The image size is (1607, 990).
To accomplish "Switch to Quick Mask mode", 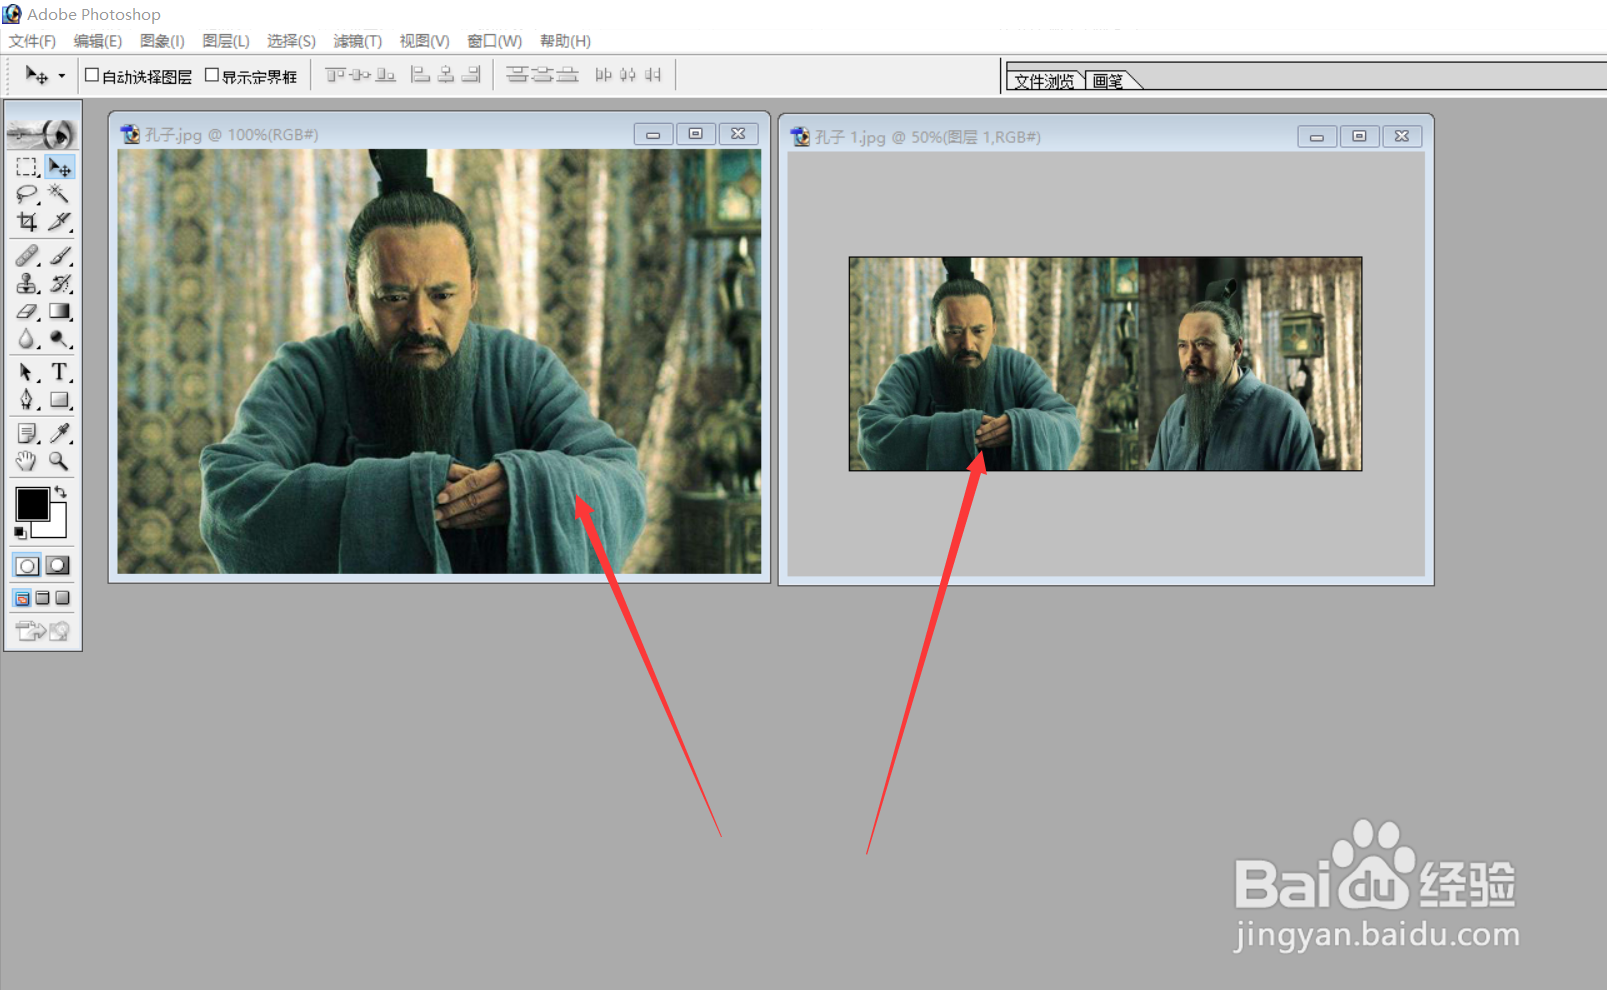I will 59,566.
